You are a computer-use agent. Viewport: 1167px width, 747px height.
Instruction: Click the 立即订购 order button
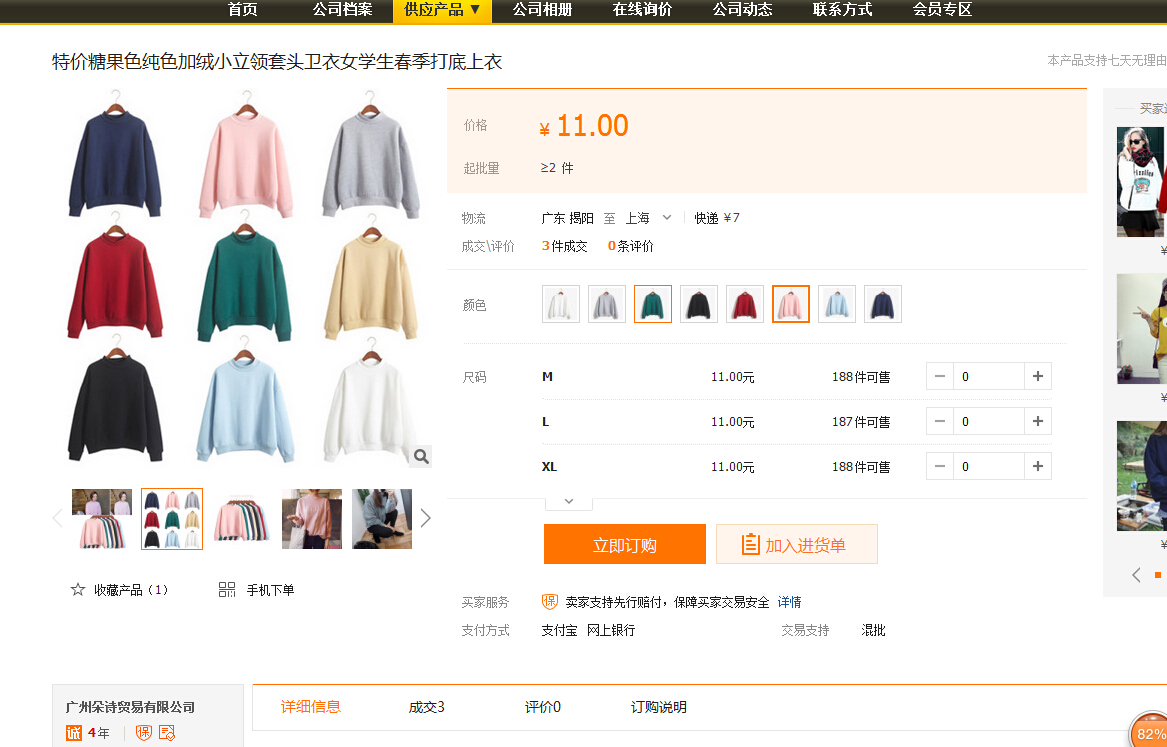(x=625, y=545)
